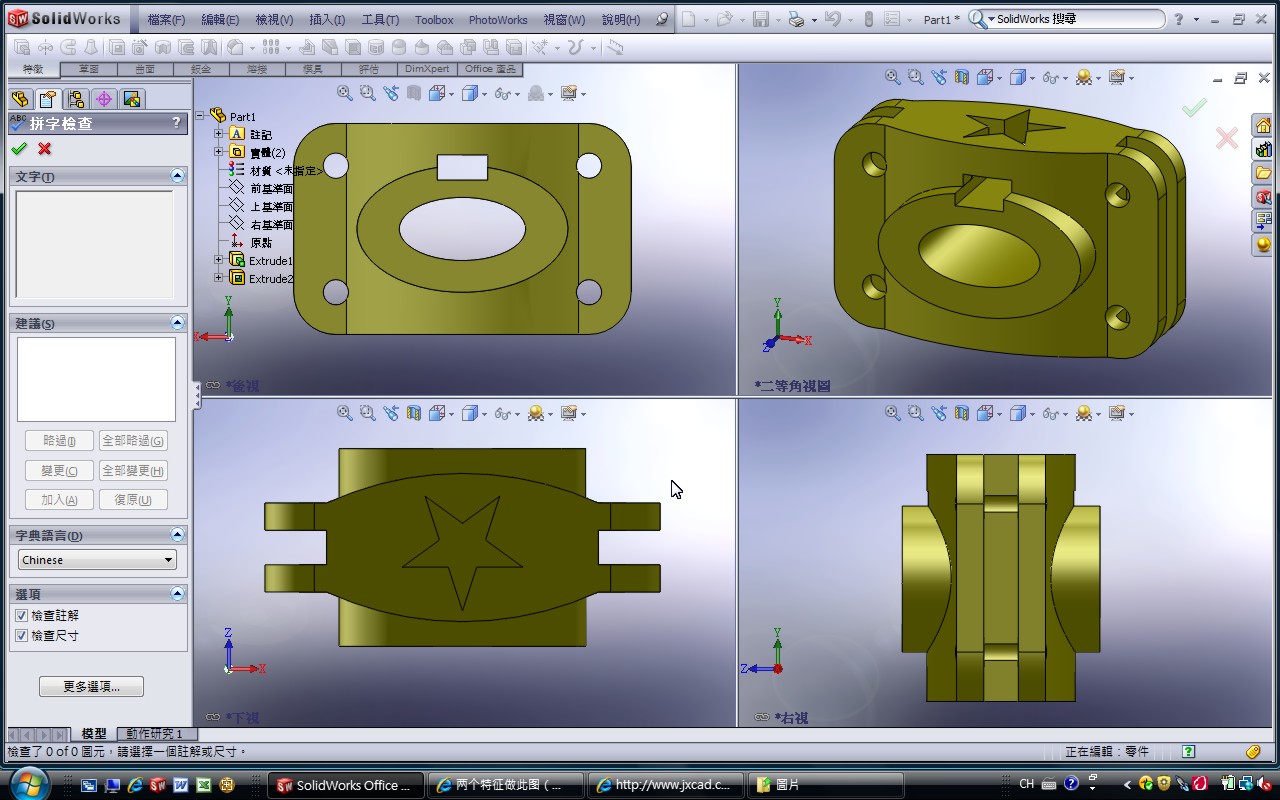Switch to the PropertyManager tab icon
The image size is (1280, 800).
tap(47, 98)
